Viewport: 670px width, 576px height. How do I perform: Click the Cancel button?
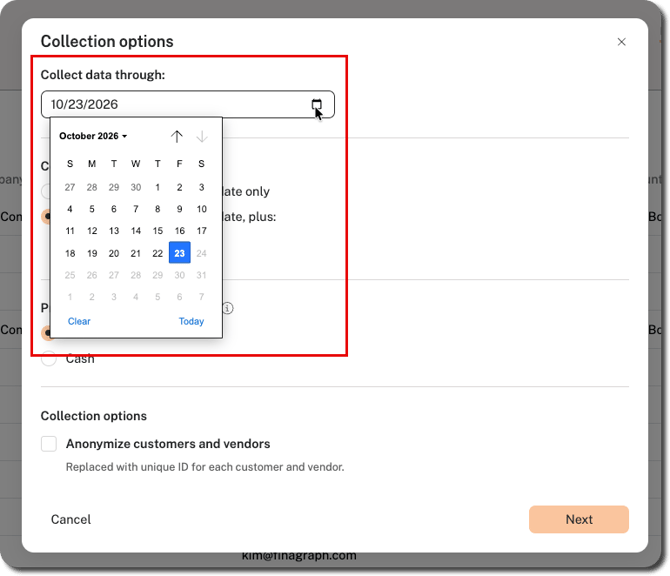point(71,519)
